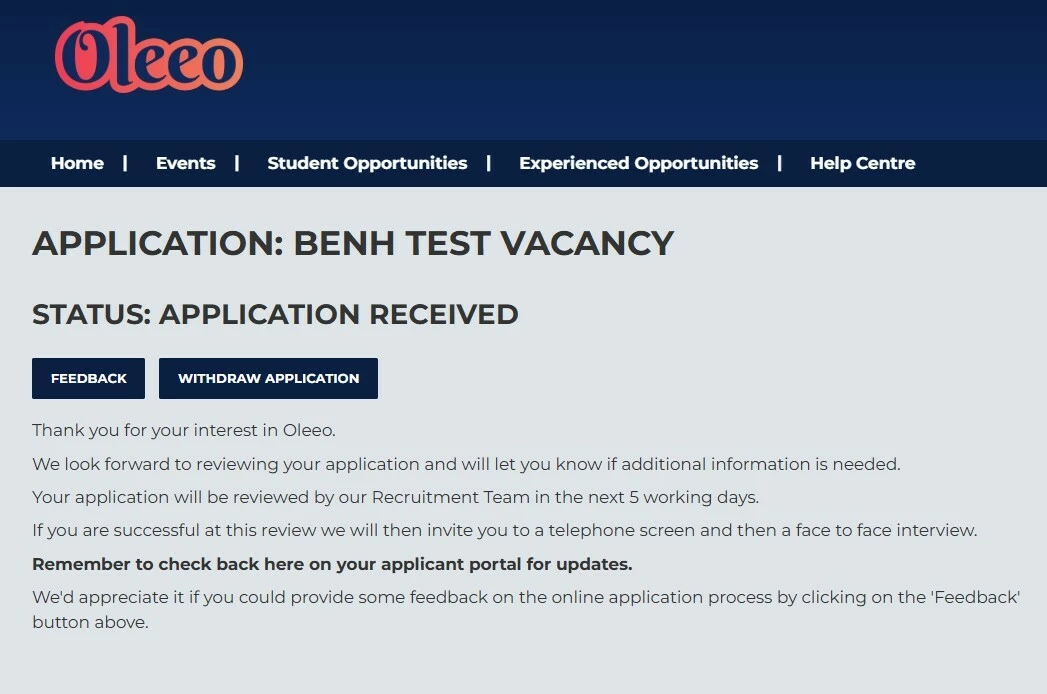The width and height of the screenshot is (1047, 694).
Task: Select Experienced Opportunities navigation item
Action: pyautogui.click(x=638, y=163)
